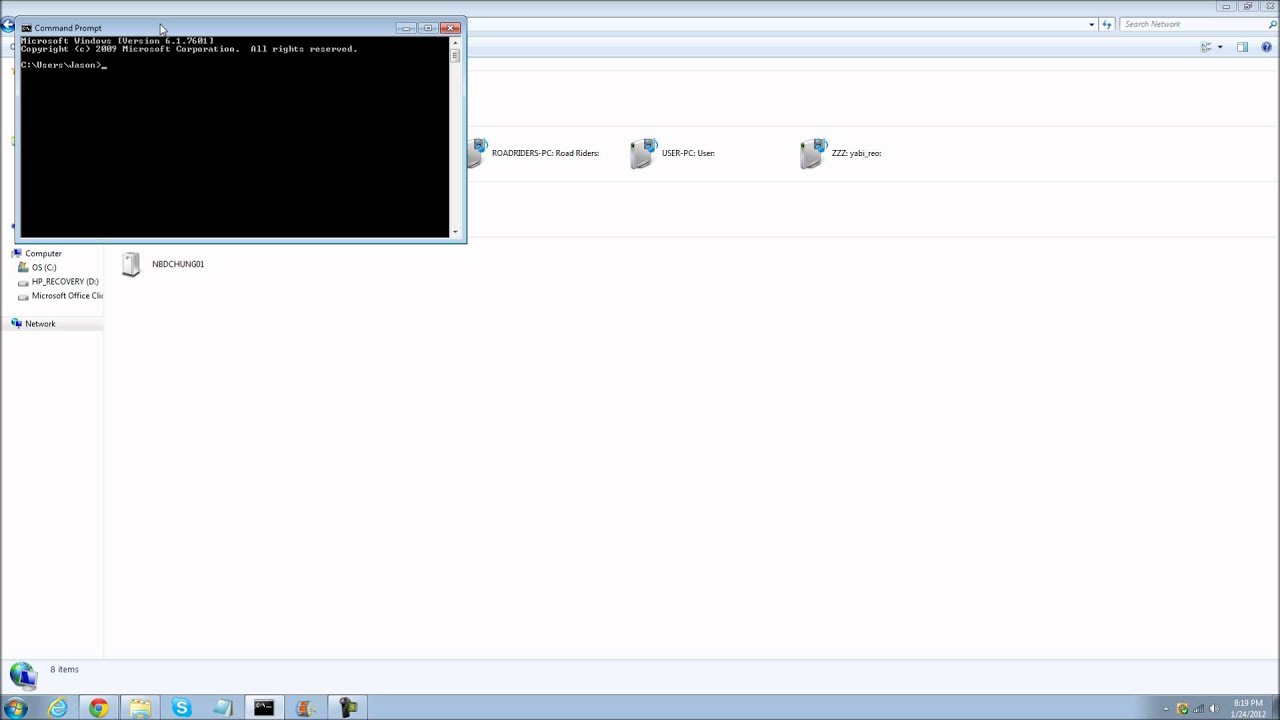Click the Explorer back navigation button

[x=7, y=25]
